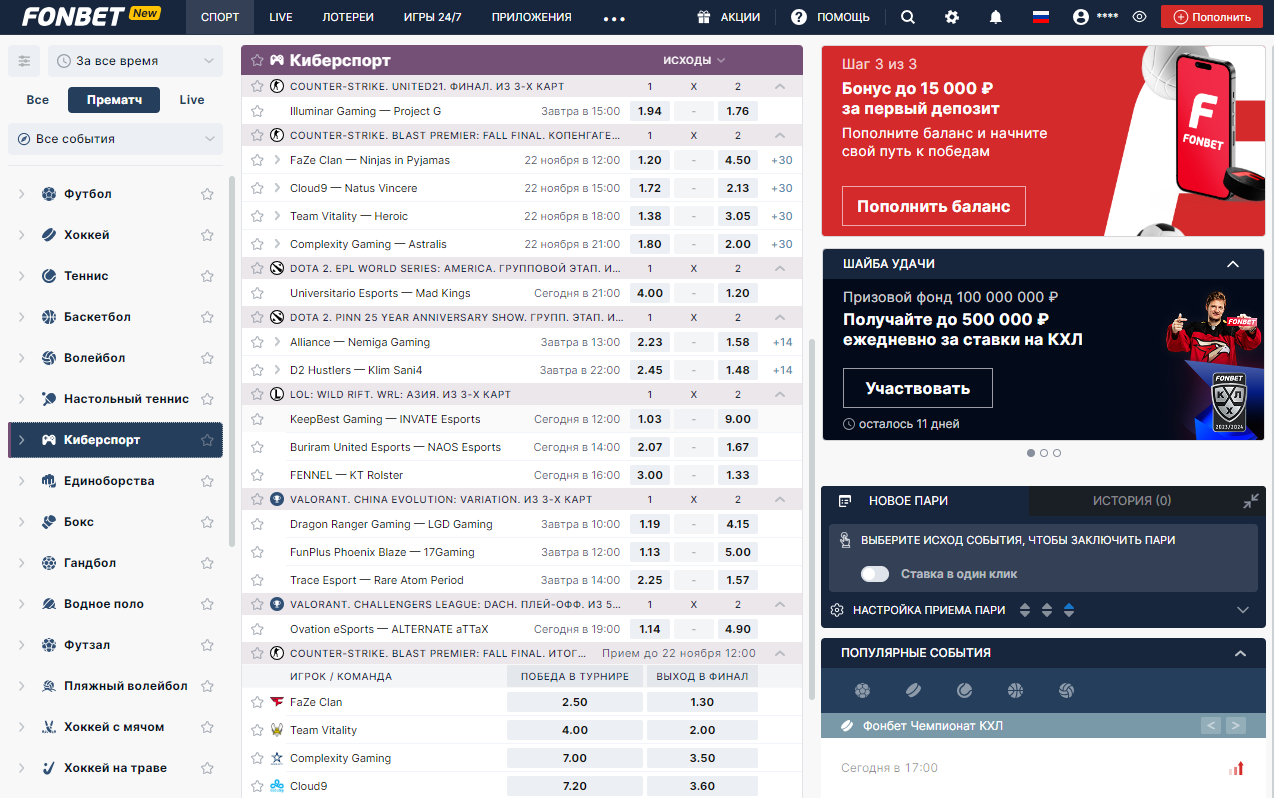Show next Фонбет Чемпионат КХЛ event arrow
Screen dimensions: 1274x798
point(1236,726)
